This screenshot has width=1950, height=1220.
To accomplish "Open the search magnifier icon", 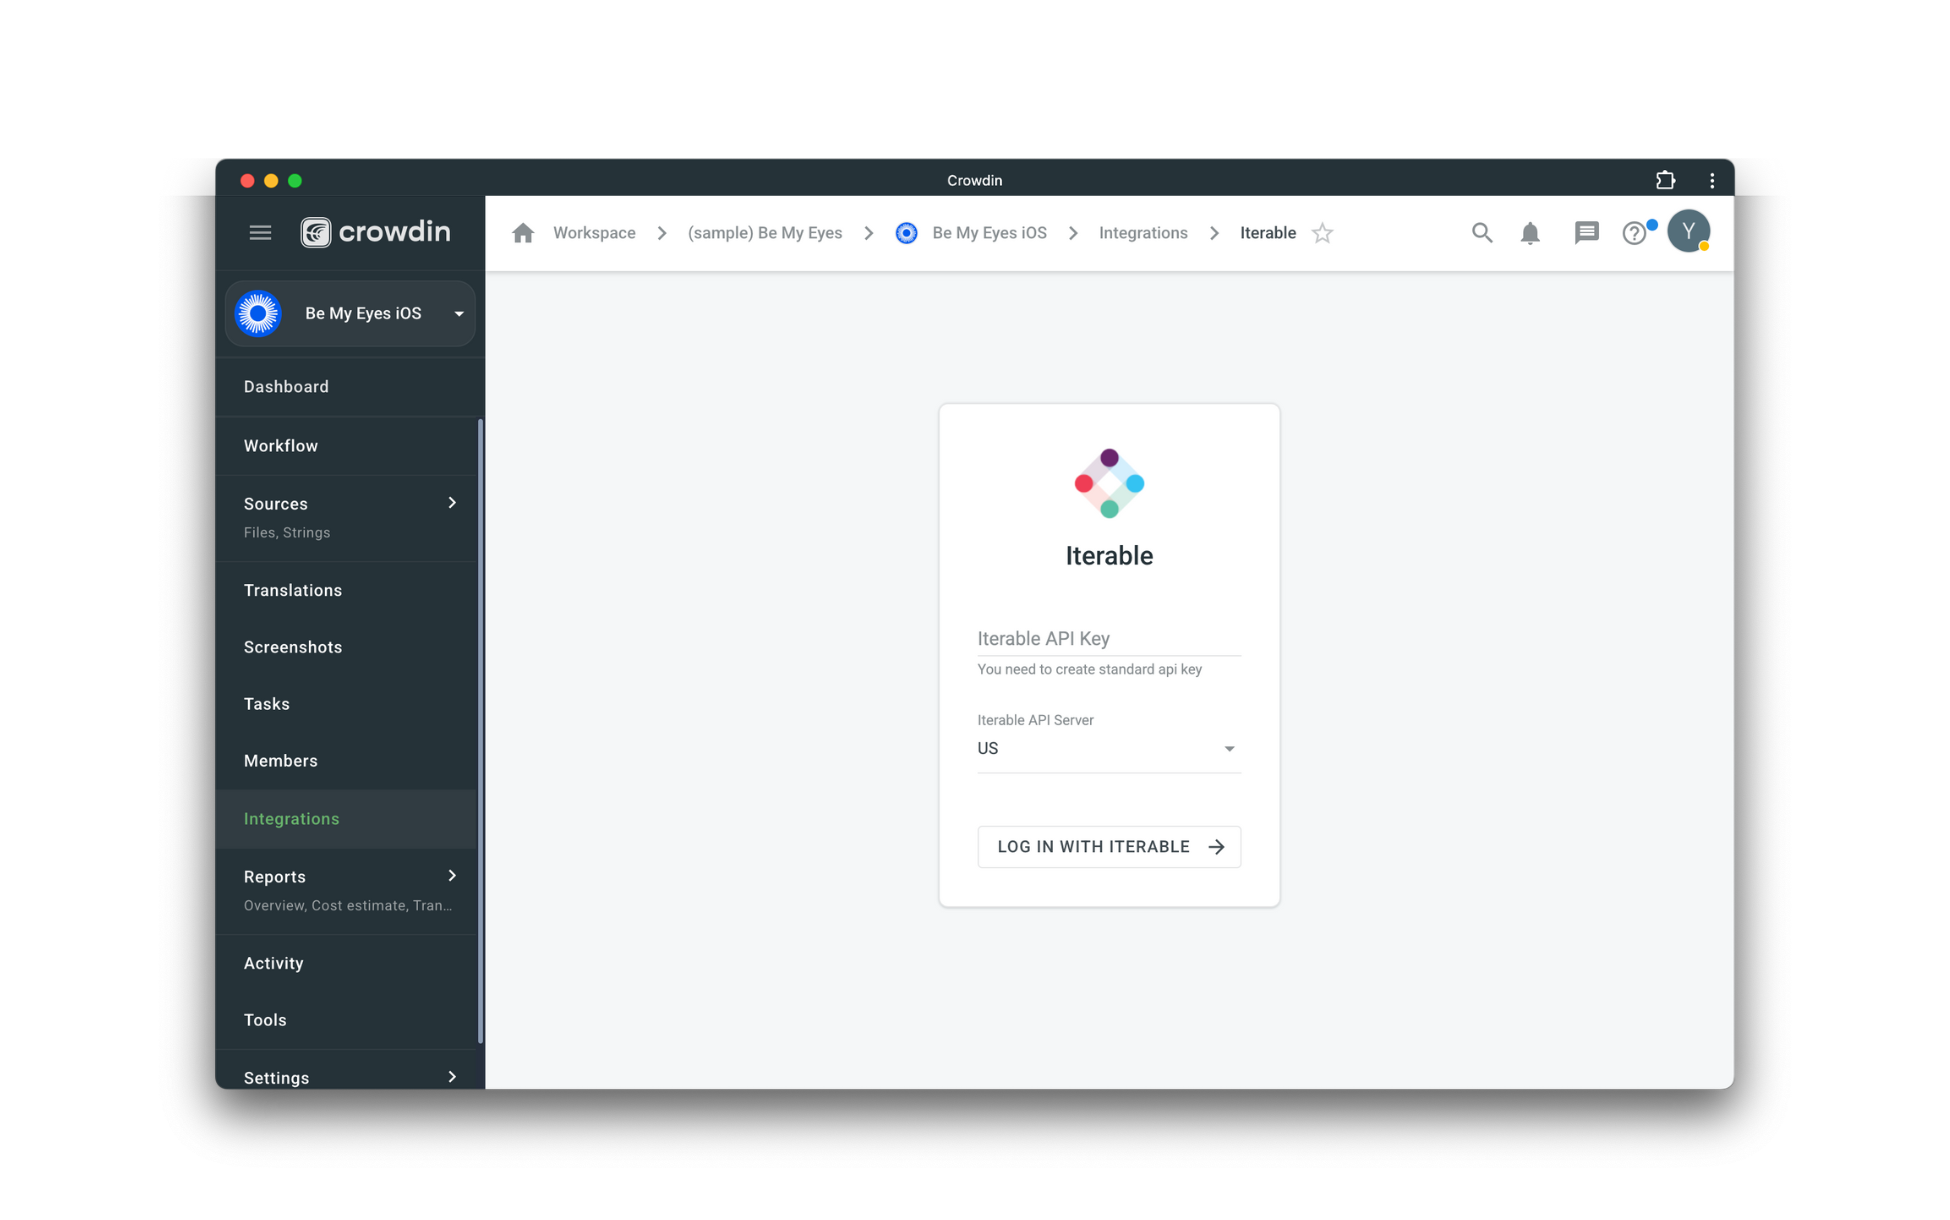I will pos(1482,233).
